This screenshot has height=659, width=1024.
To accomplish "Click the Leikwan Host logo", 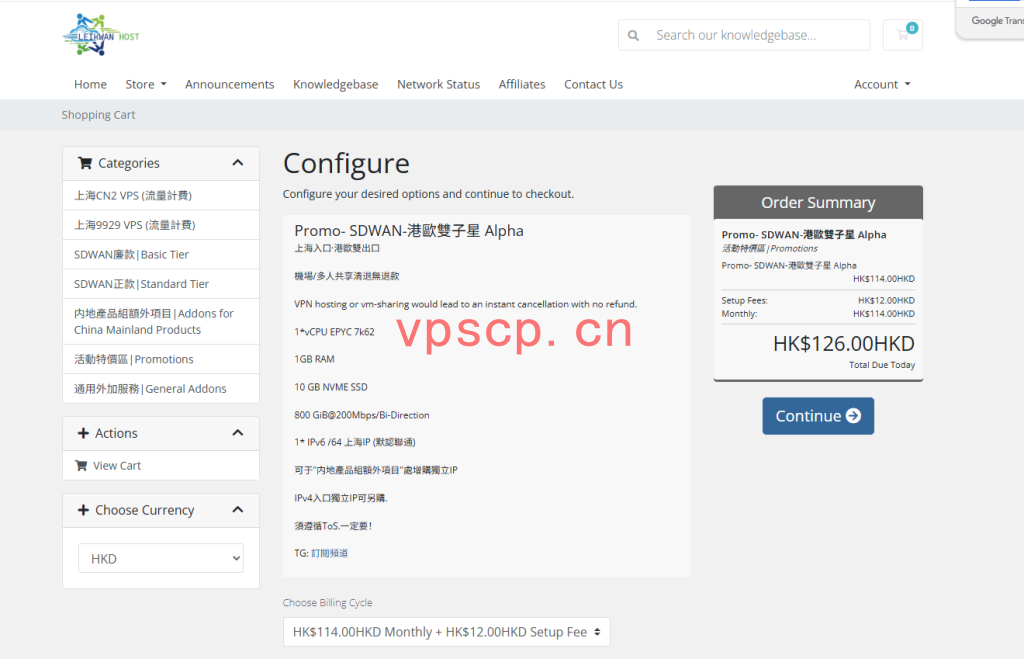I will coord(101,35).
